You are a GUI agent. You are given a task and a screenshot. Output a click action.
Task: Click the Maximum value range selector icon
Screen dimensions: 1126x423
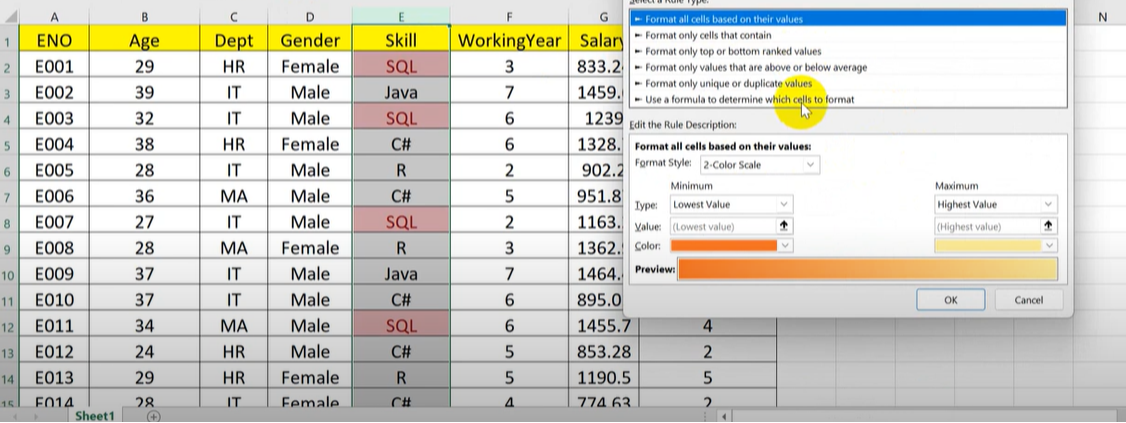[x=1048, y=227]
